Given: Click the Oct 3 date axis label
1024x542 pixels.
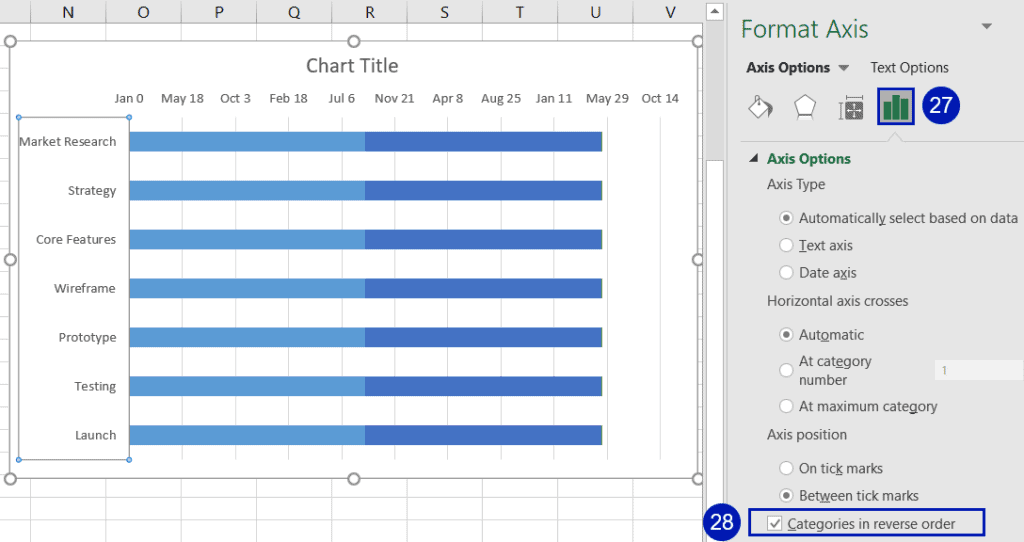Looking at the screenshot, I should coord(235,99).
